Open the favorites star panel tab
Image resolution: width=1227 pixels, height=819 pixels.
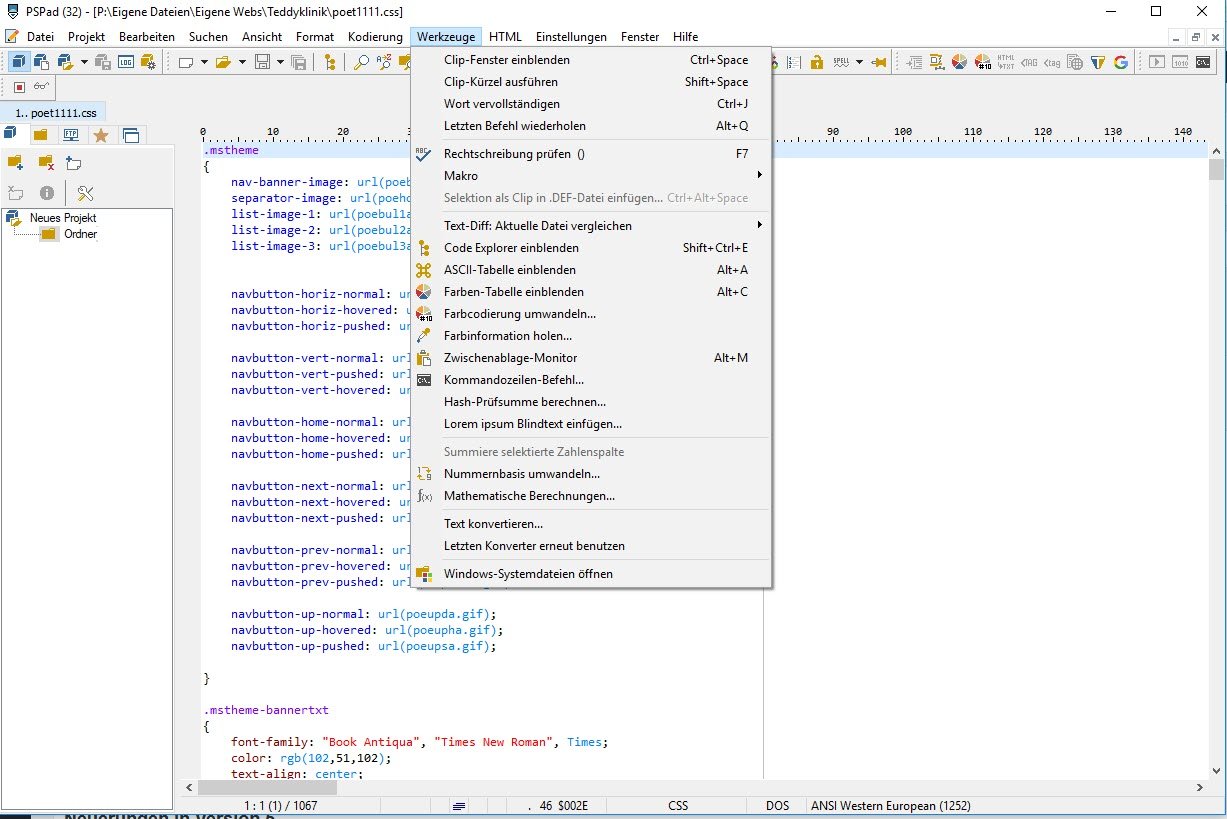(100, 135)
